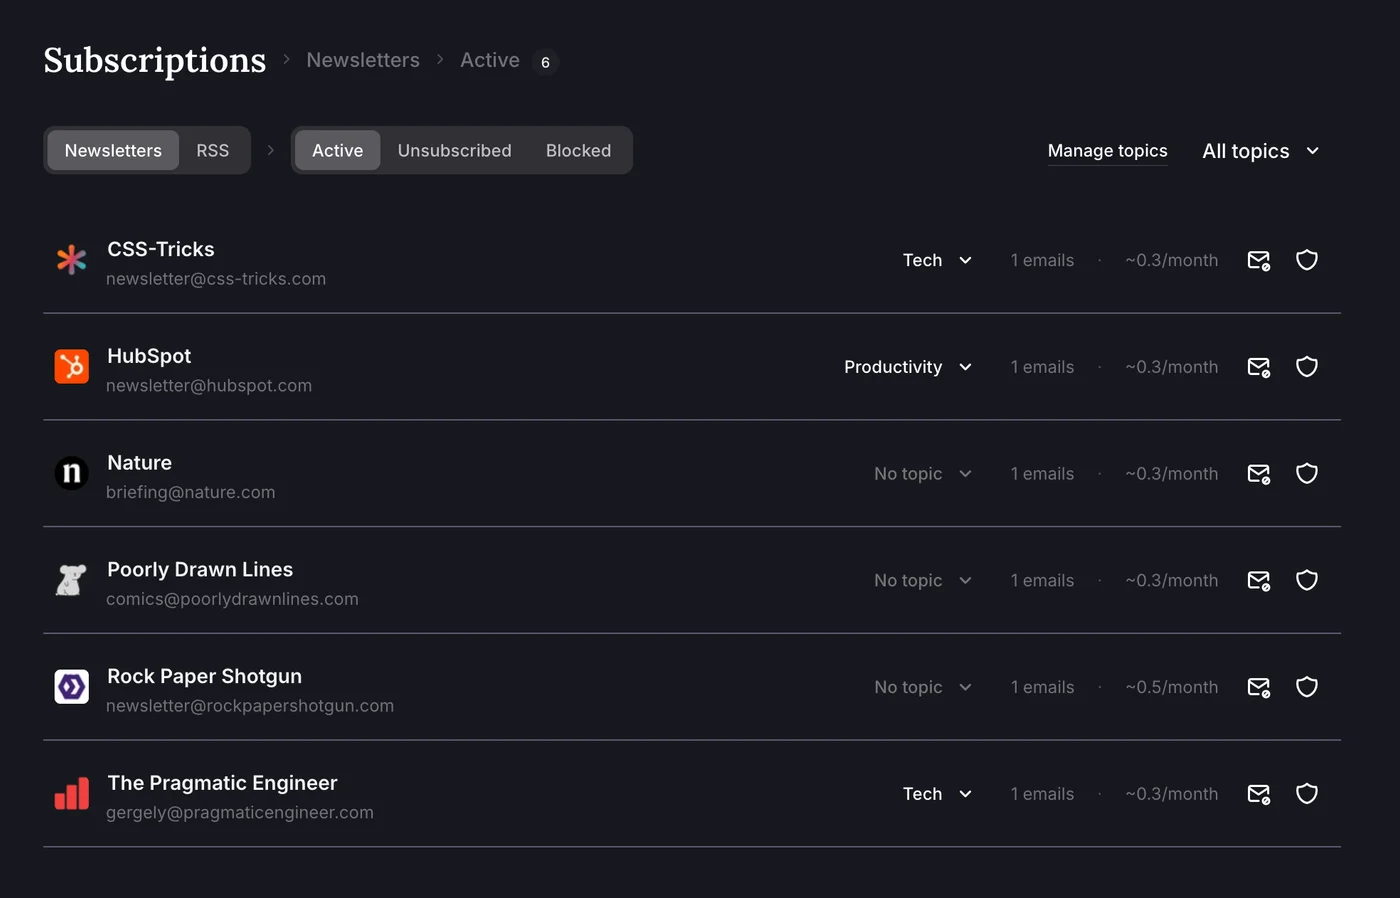Click the newsletter@css-tricks.com address

click(216, 279)
